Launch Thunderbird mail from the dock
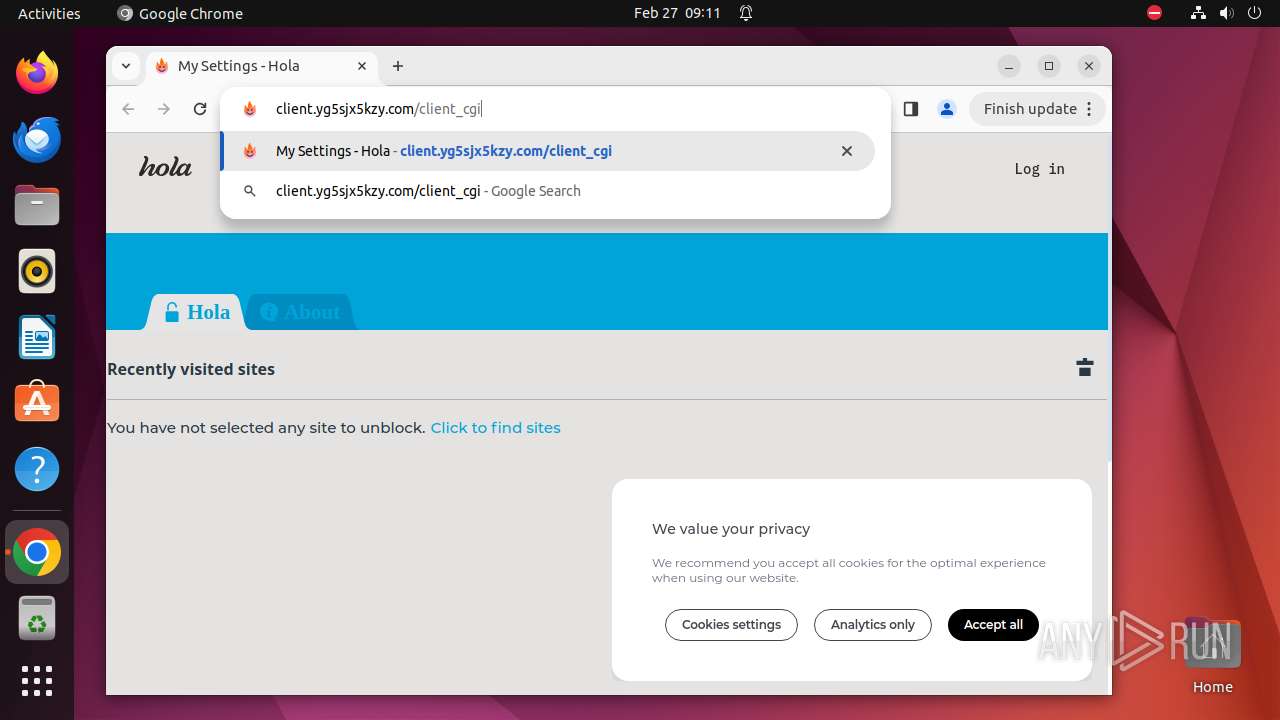This screenshot has height=720, width=1280. click(37, 139)
